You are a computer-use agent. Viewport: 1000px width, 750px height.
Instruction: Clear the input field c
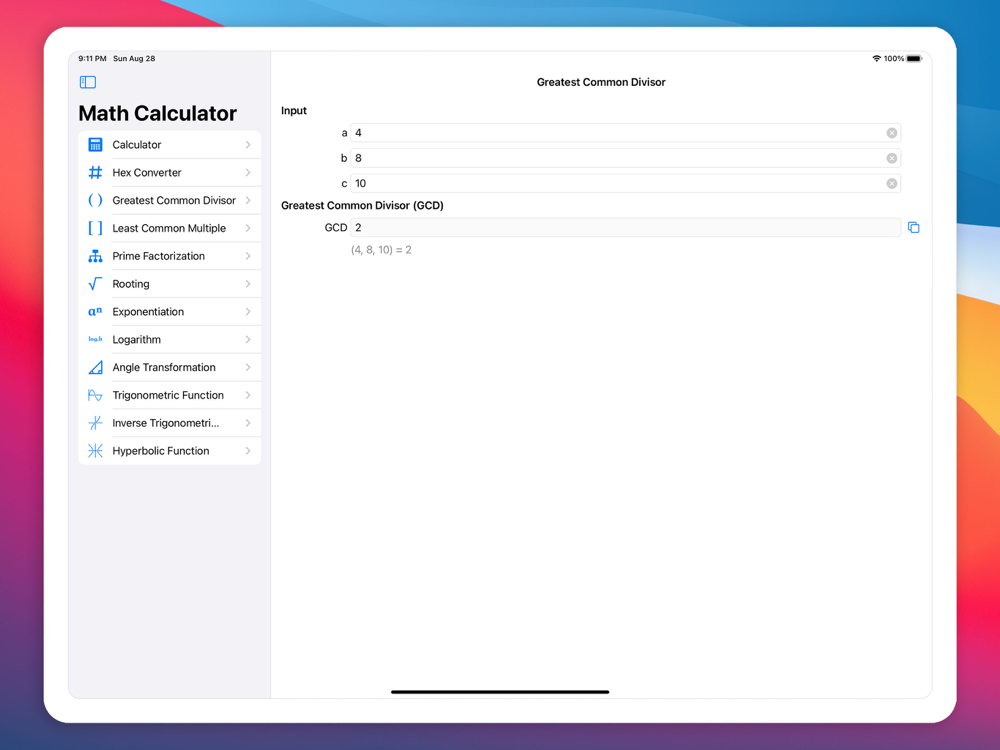[x=892, y=184]
